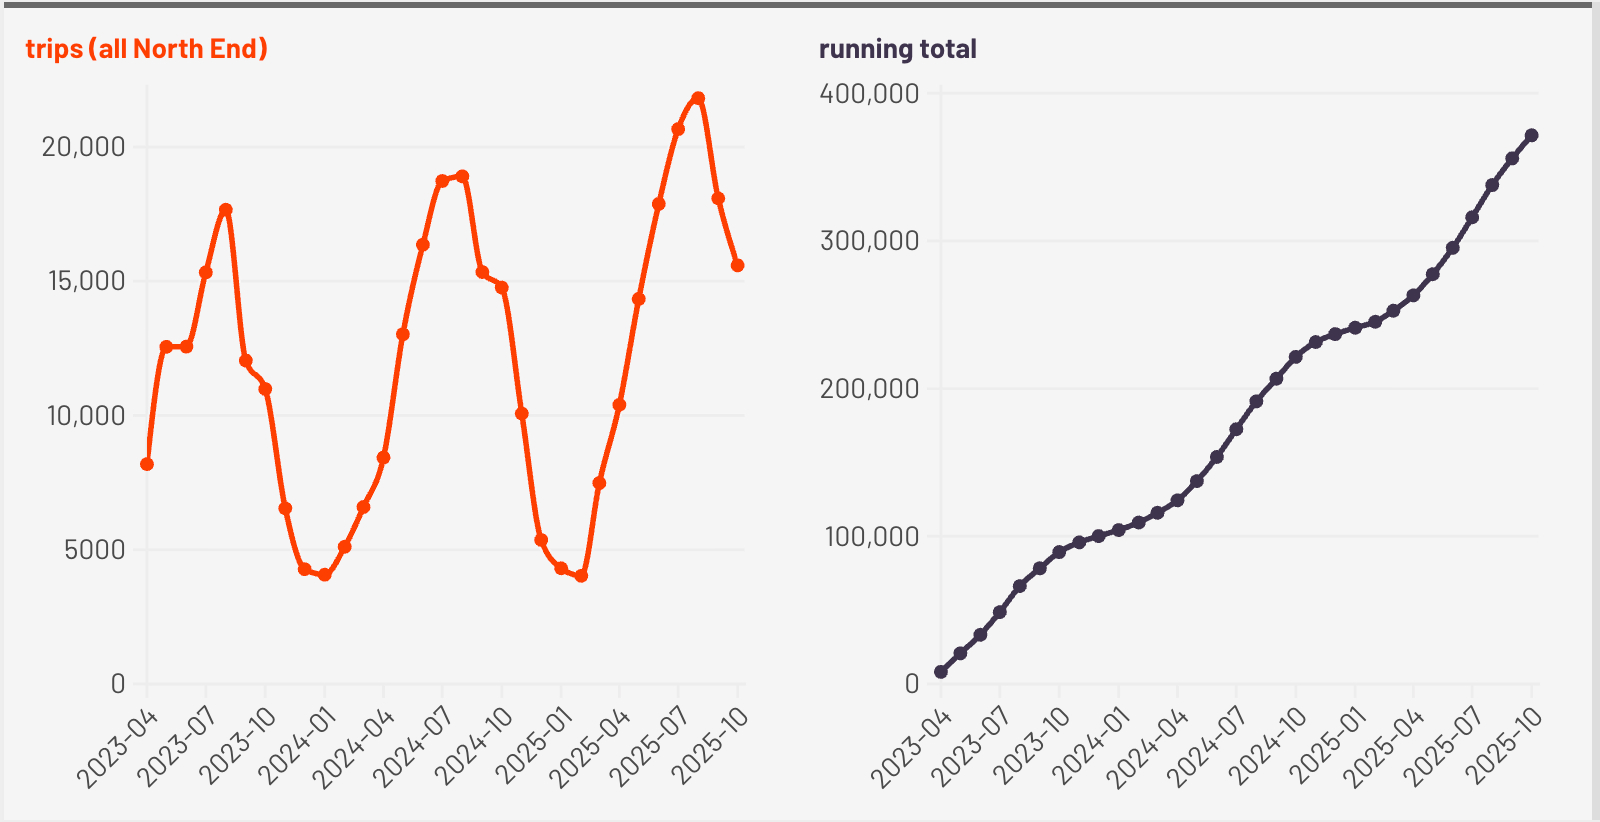The image size is (1600, 822).
Task: Click the first data point of the running total line
Action: click(x=941, y=672)
